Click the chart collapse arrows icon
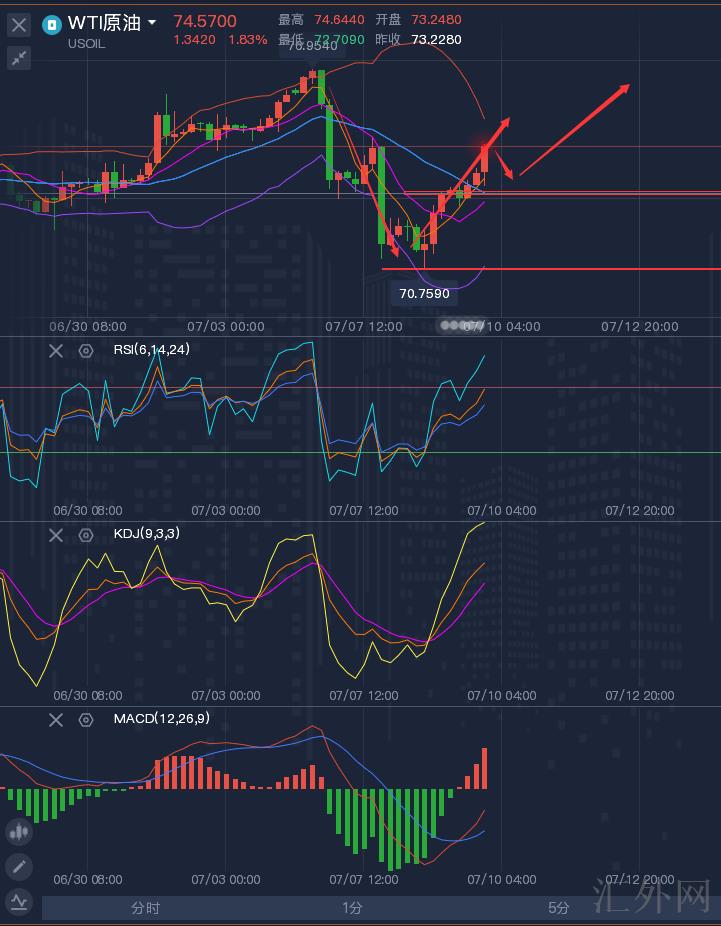Viewport: 721px width, 926px height. pyautogui.click(x=18, y=58)
